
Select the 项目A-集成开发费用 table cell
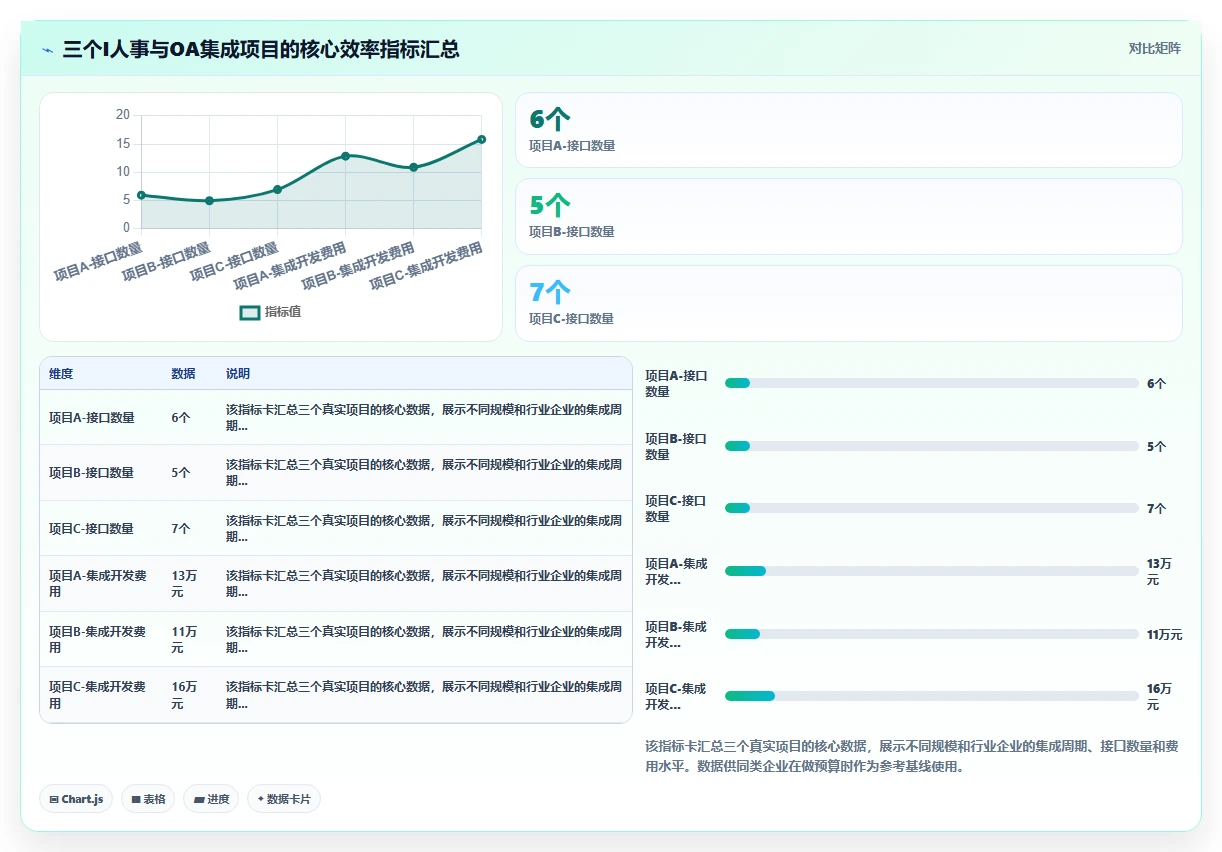(x=98, y=584)
